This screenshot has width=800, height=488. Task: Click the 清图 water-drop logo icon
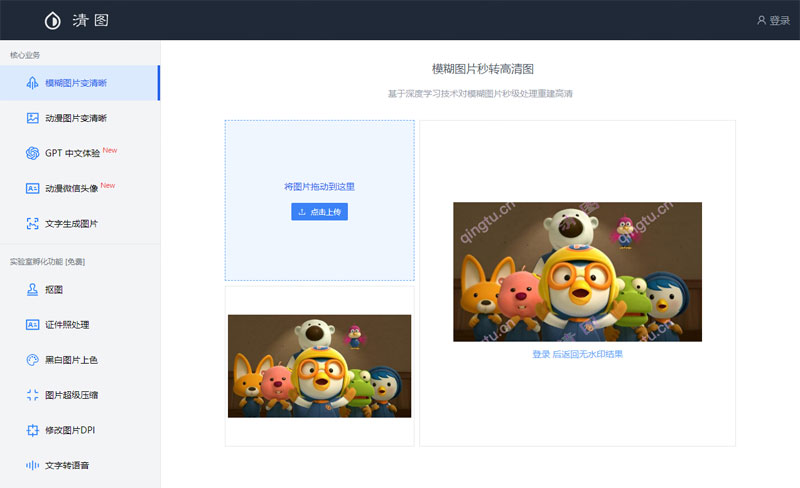(x=52, y=20)
